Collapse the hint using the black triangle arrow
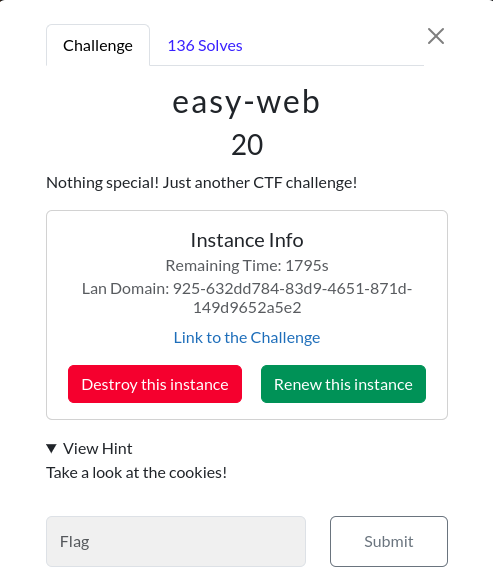This screenshot has height=586, width=493. point(52,448)
